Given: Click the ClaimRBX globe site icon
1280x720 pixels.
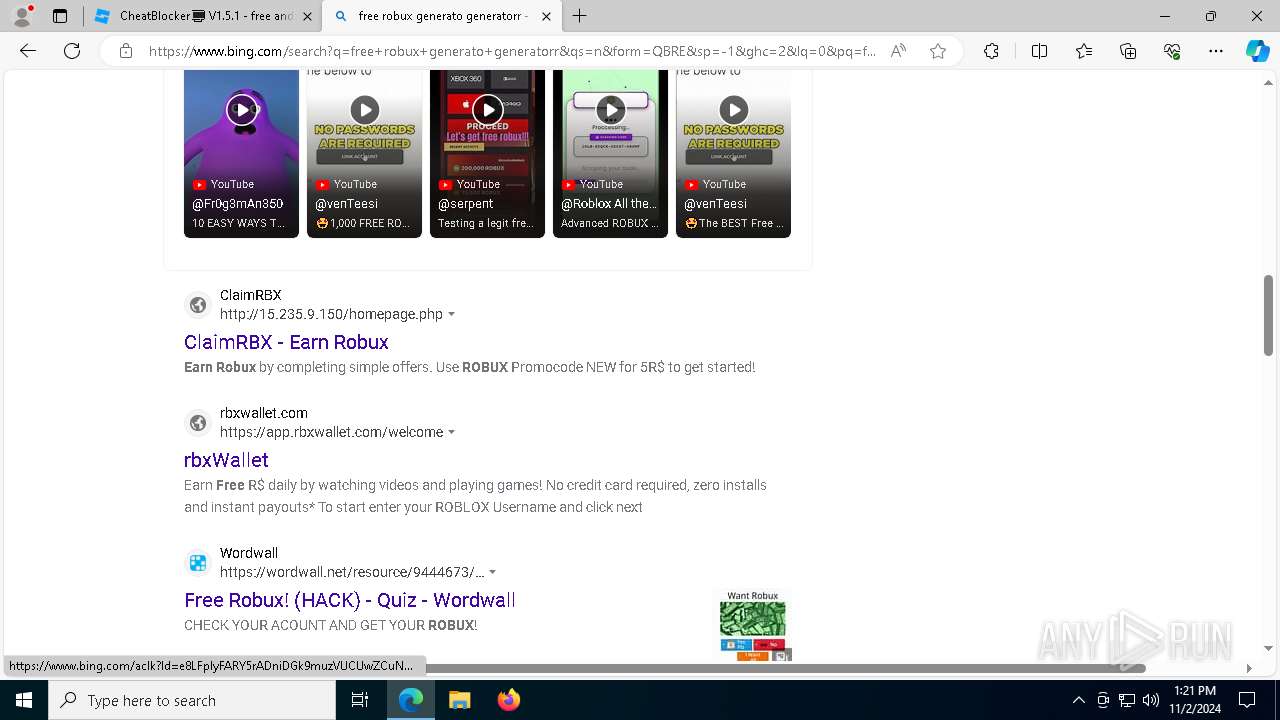Looking at the screenshot, I should 198,305.
